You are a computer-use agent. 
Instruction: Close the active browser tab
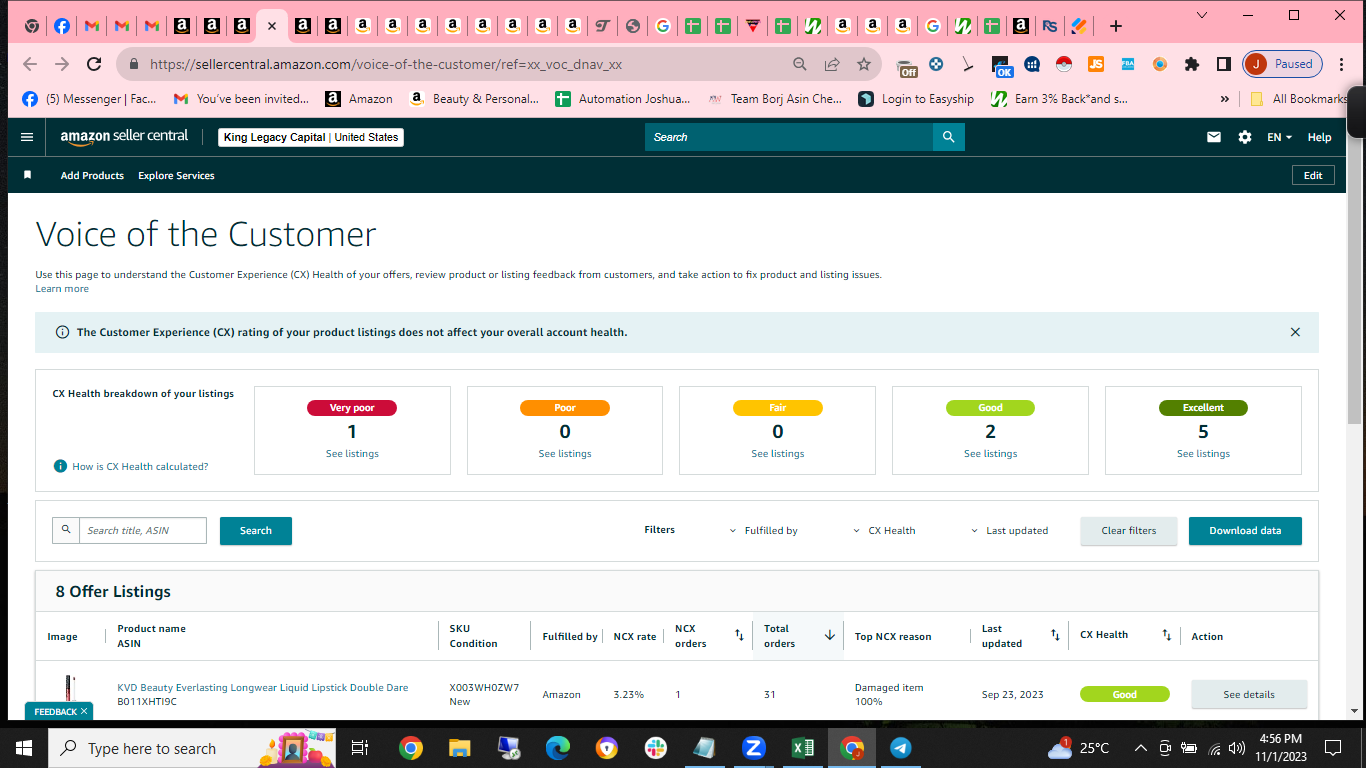click(271, 26)
